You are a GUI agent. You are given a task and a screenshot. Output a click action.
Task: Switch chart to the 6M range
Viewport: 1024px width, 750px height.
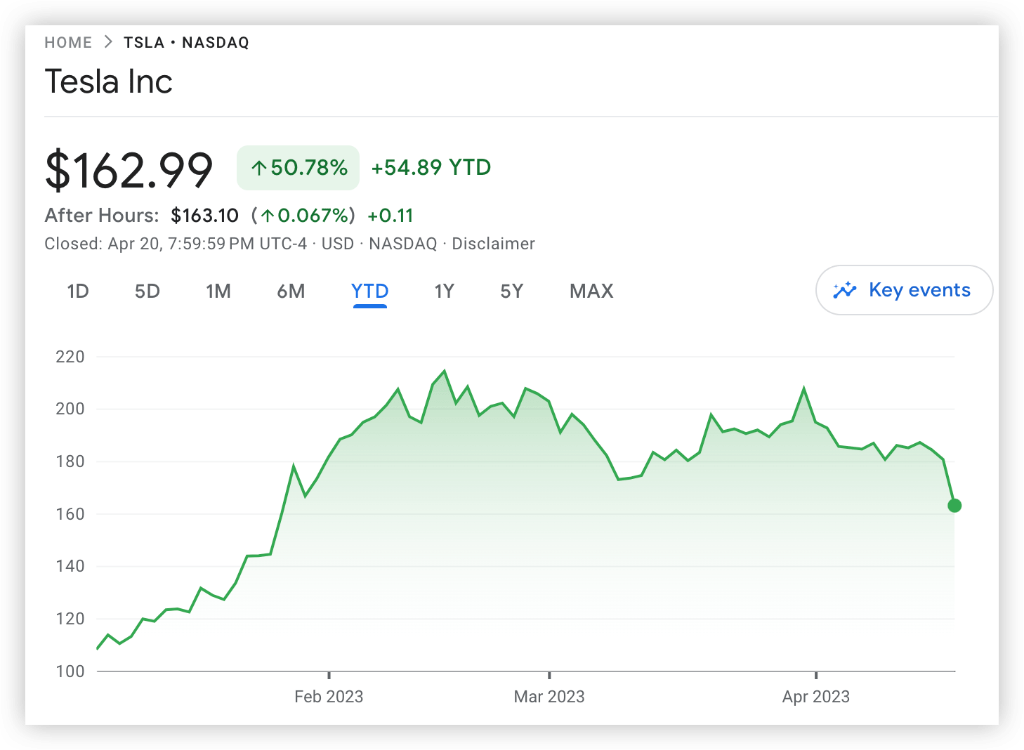(291, 292)
